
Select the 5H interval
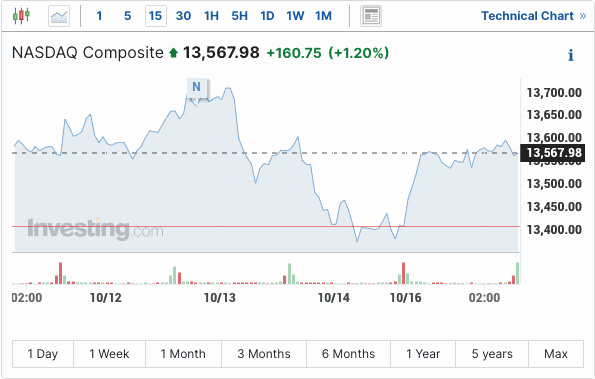pyautogui.click(x=239, y=16)
